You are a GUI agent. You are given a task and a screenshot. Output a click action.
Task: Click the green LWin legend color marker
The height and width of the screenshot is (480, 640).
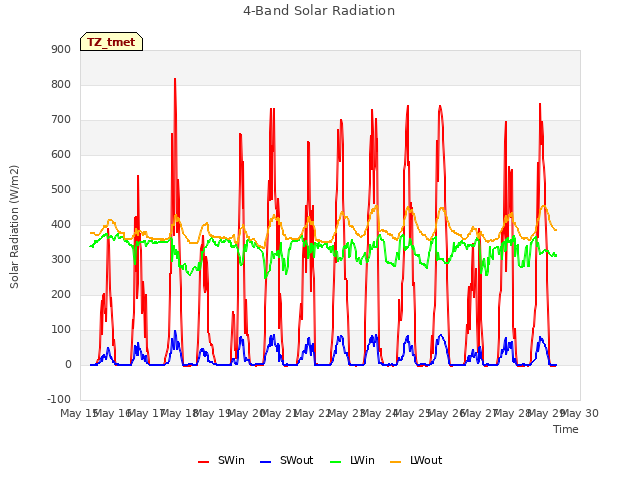tap(335, 462)
